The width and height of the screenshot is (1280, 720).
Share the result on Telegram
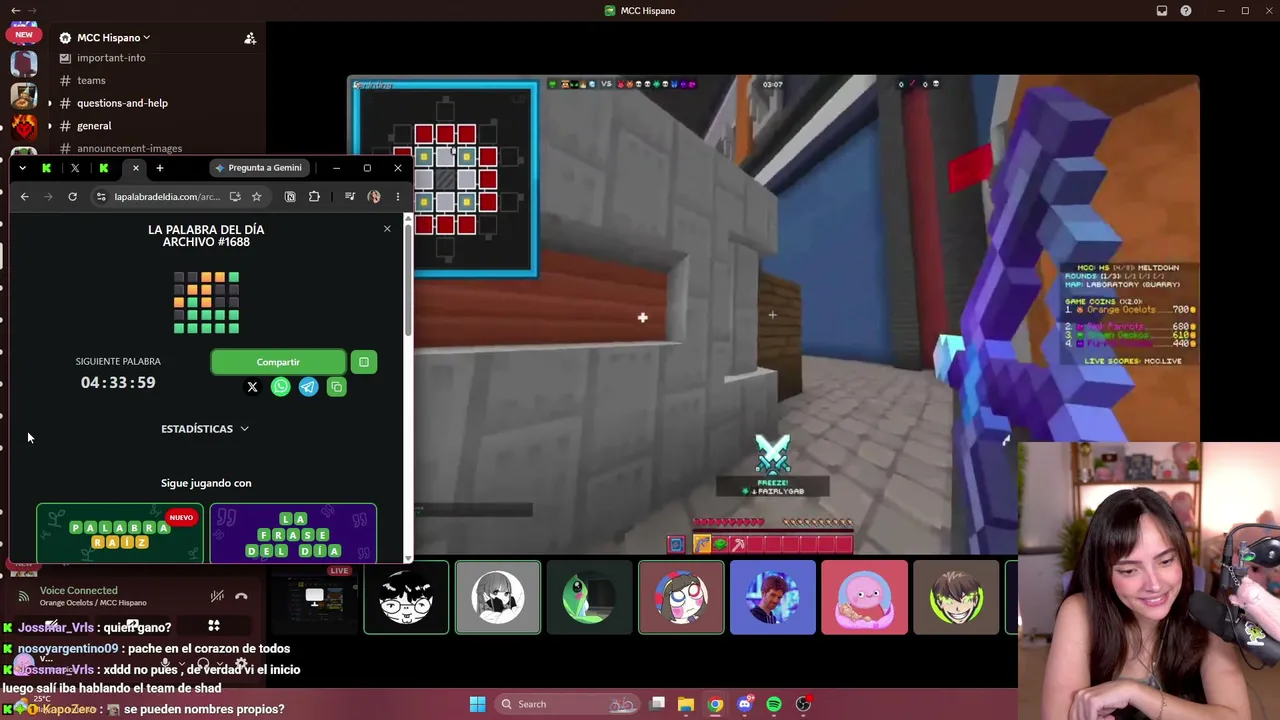click(308, 387)
